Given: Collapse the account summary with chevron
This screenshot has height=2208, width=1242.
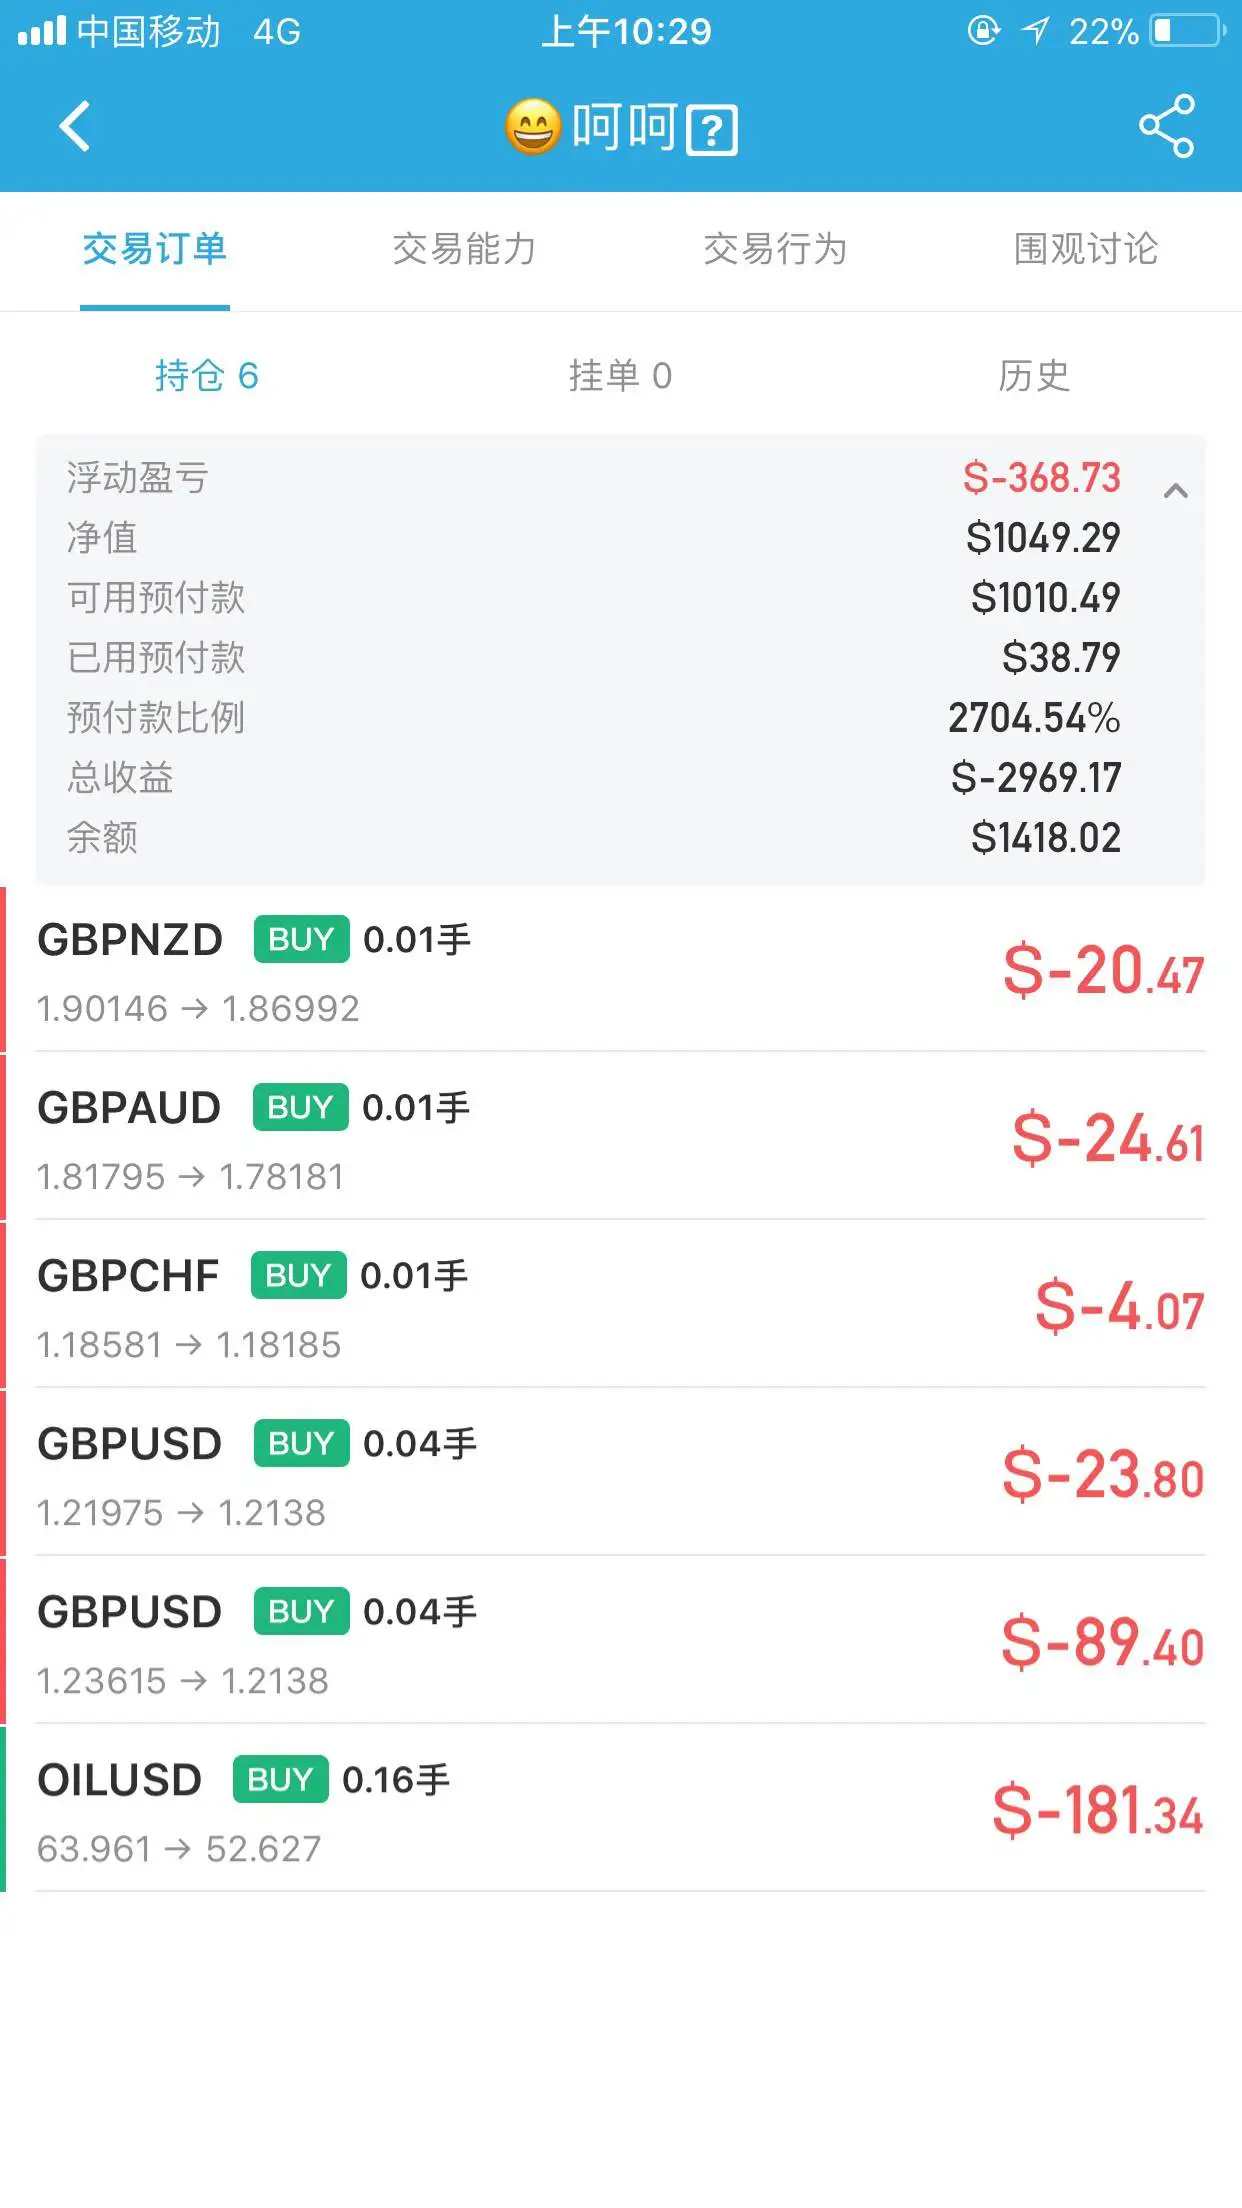Looking at the screenshot, I should point(1176,490).
